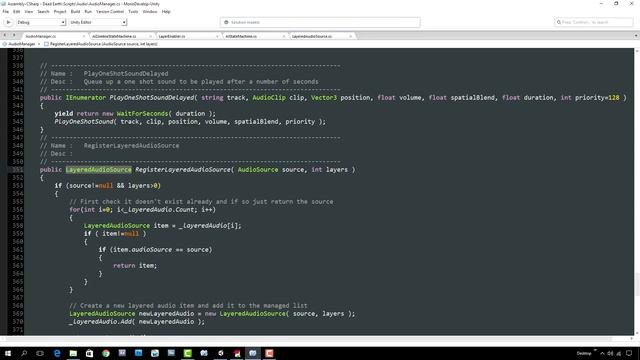The height and width of the screenshot is (360, 640).
Task: Open the Window menu
Action: click(x=150, y=11)
